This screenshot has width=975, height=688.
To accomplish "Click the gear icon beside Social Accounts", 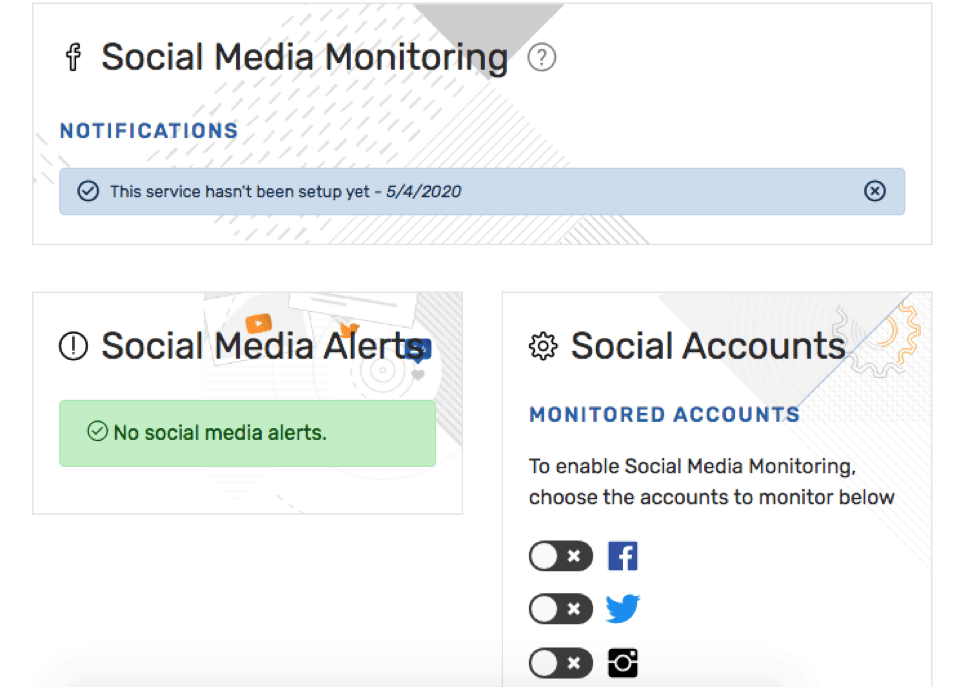I will (542, 345).
